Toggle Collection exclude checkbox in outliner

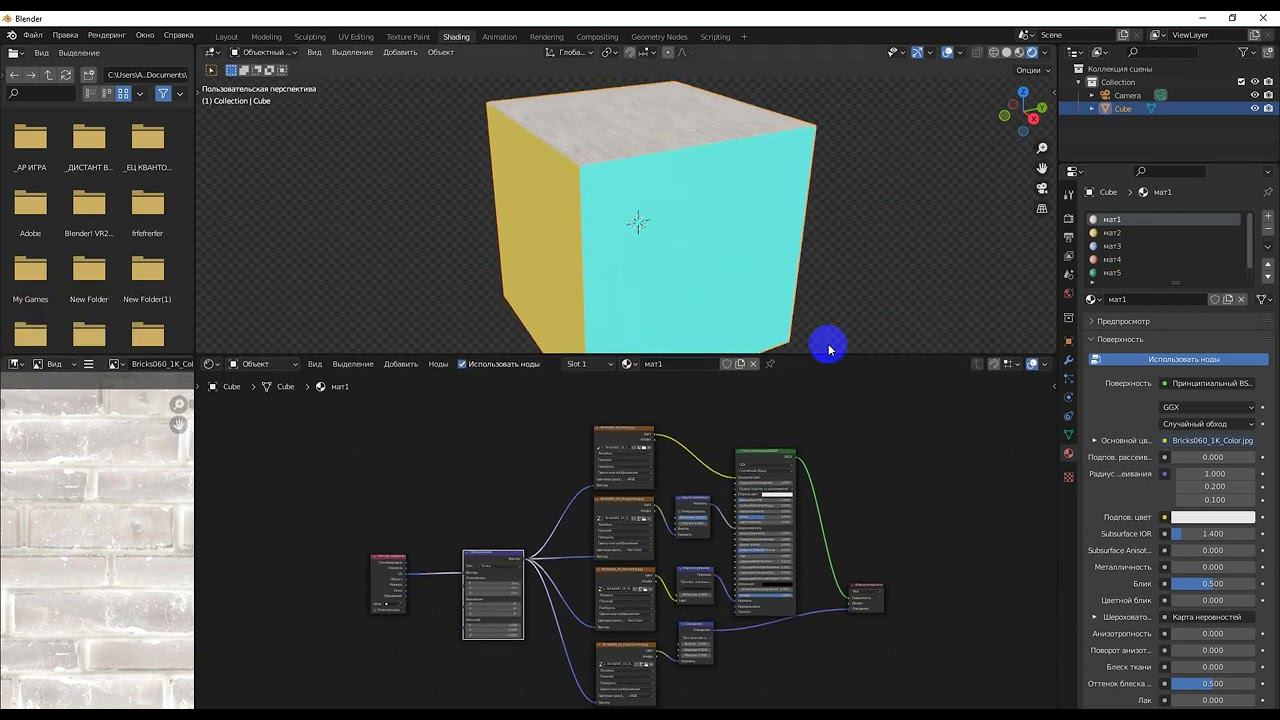[1241, 82]
